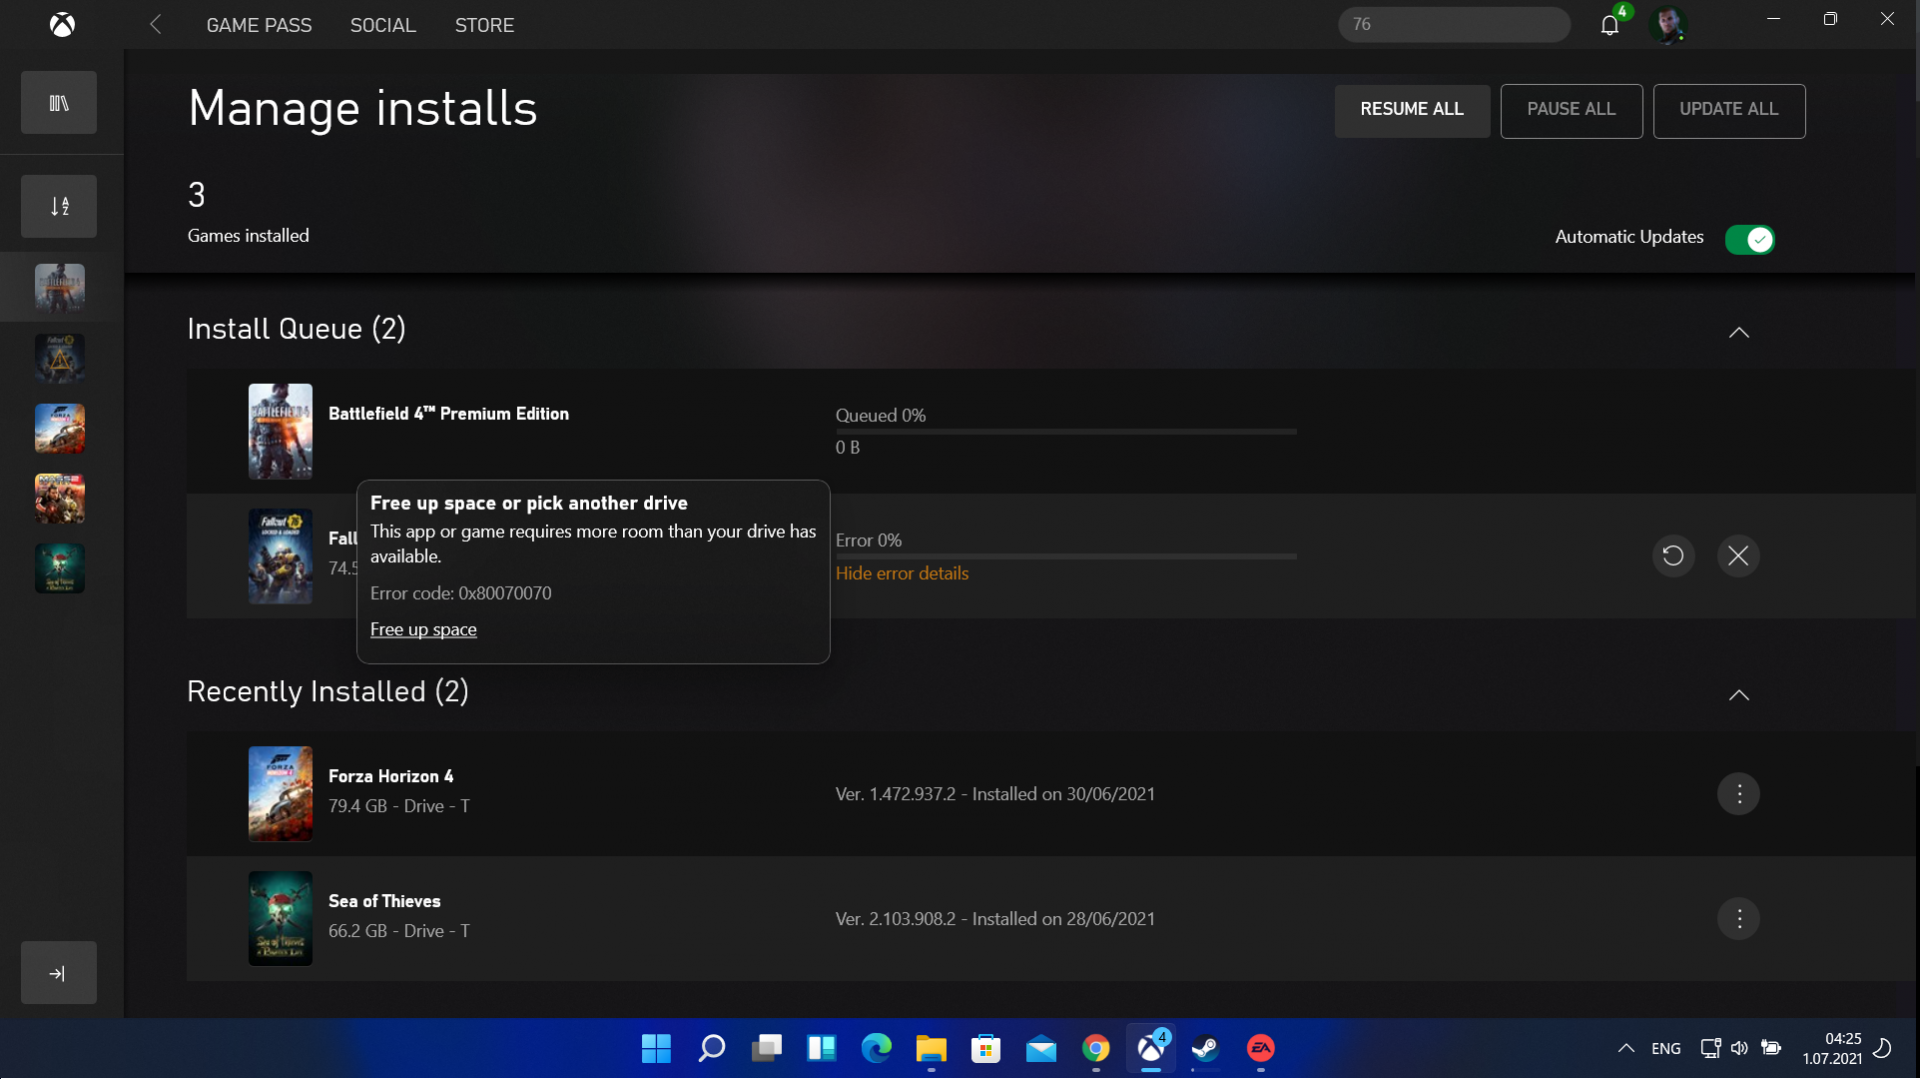
Task: Select Forza Horizon 4 thumbnail in sidebar
Action: tap(60, 428)
